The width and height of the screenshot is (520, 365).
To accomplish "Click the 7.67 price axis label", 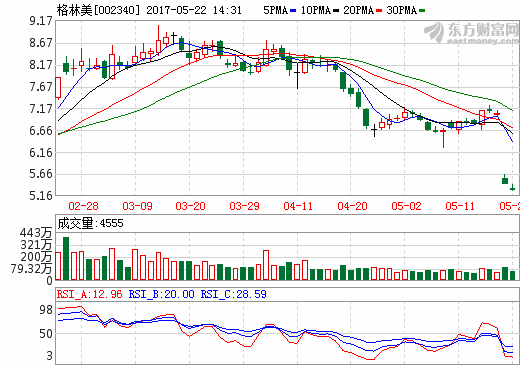I will (x=41, y=87).
